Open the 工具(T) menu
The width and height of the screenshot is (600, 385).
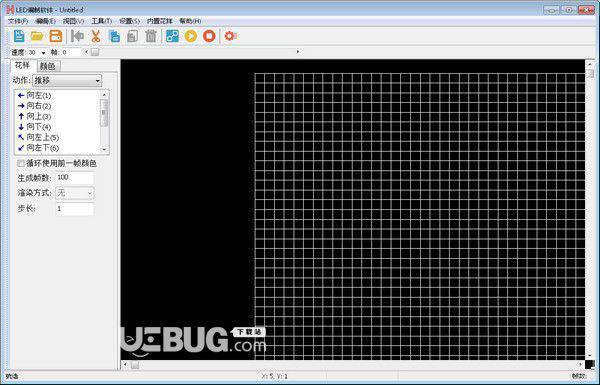[x=101, y=21]
